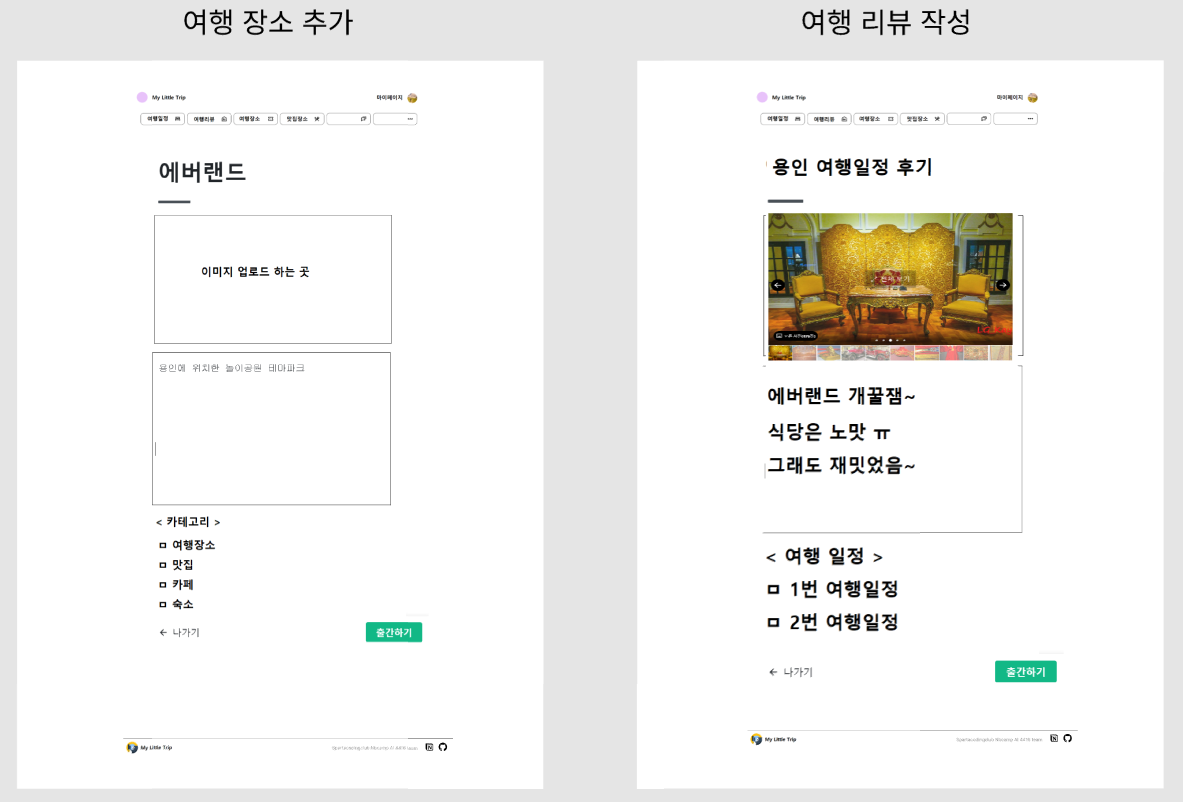
Task: Click the 용인 여행일정 후기 heading
Action: (853, 167)
